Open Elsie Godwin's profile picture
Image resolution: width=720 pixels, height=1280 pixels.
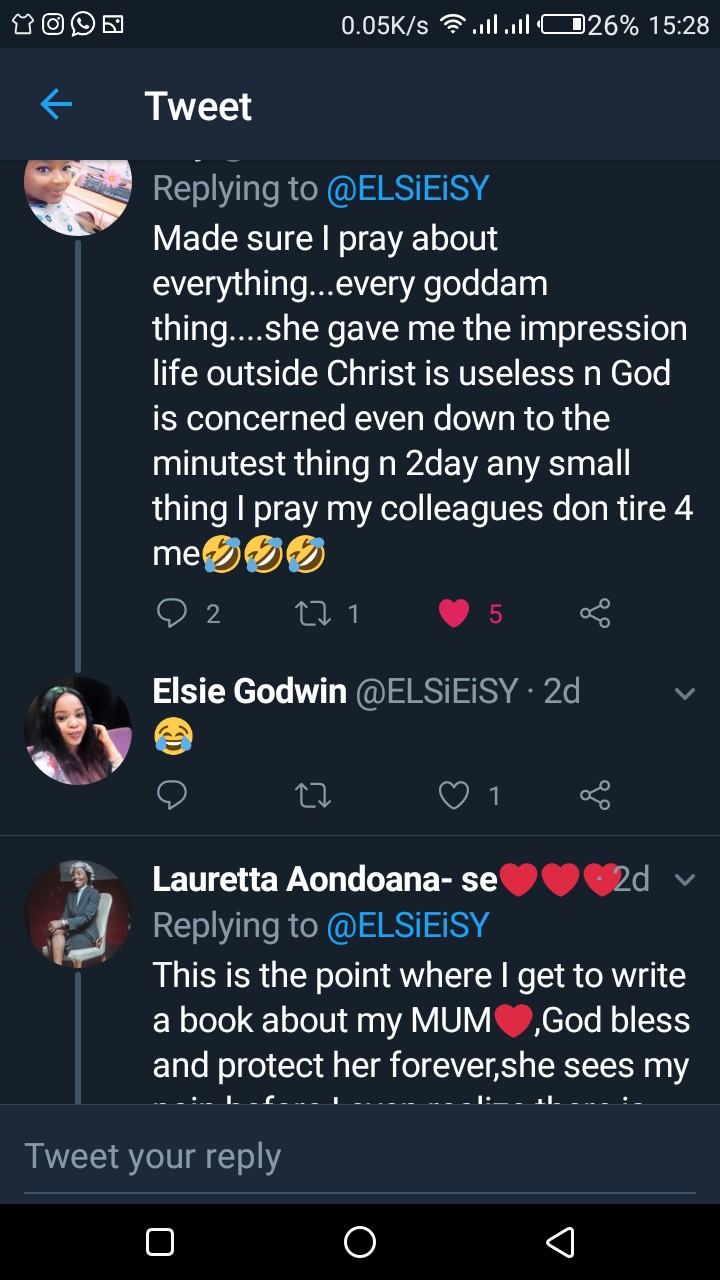pyautogui.click(x=78, y=730)
